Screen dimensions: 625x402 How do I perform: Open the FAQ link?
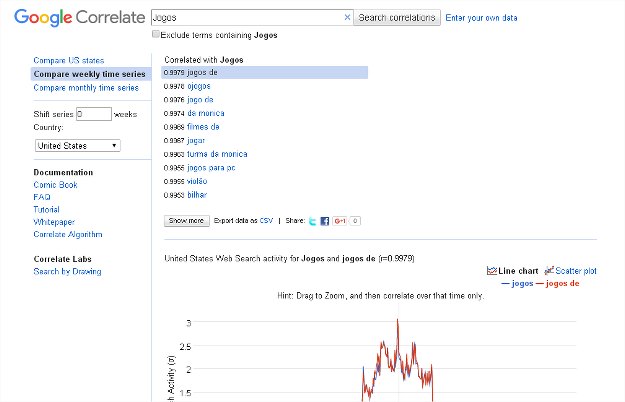pos(42,197)
